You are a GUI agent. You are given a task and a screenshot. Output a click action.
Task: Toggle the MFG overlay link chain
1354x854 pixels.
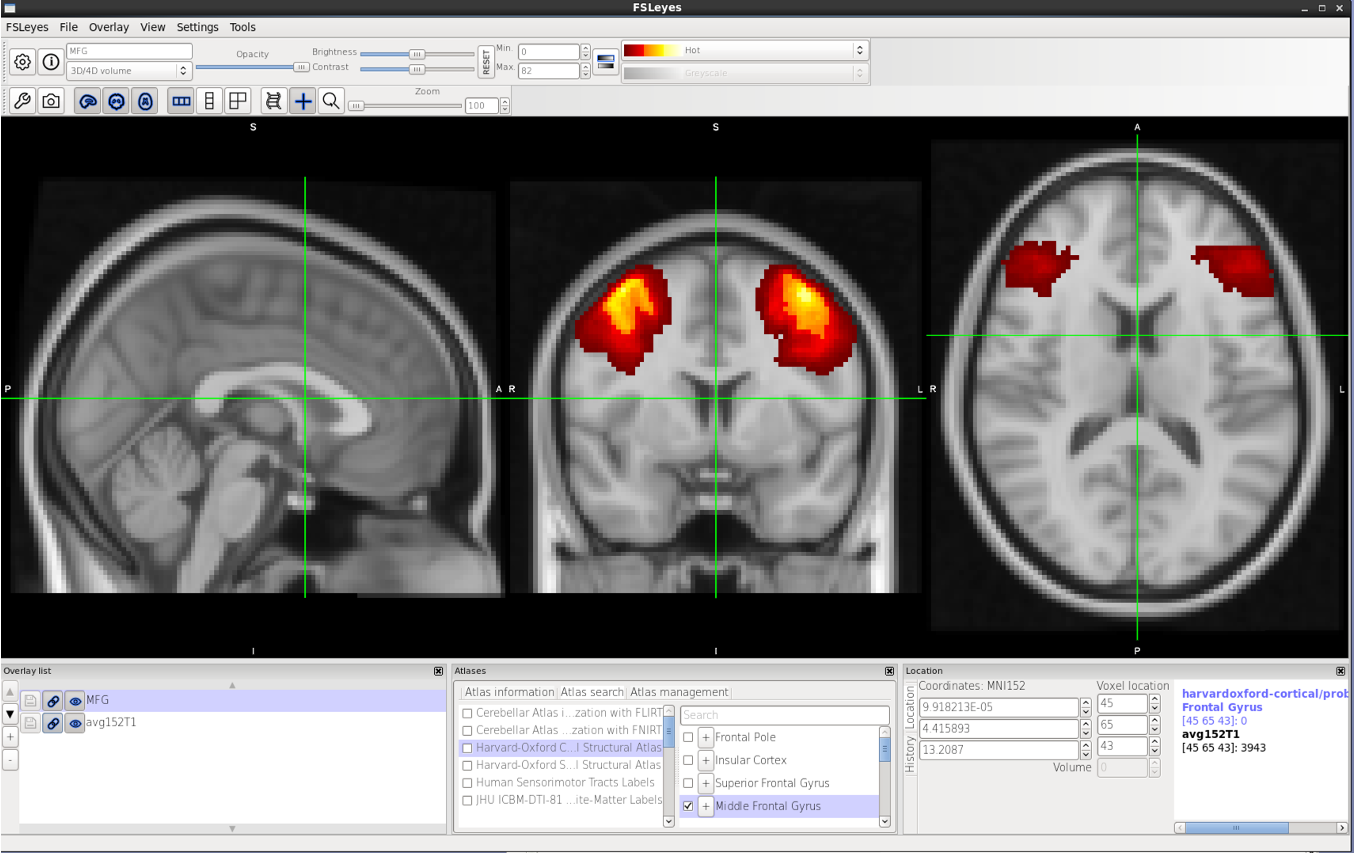pyautogui.click(x=53, y=701)
